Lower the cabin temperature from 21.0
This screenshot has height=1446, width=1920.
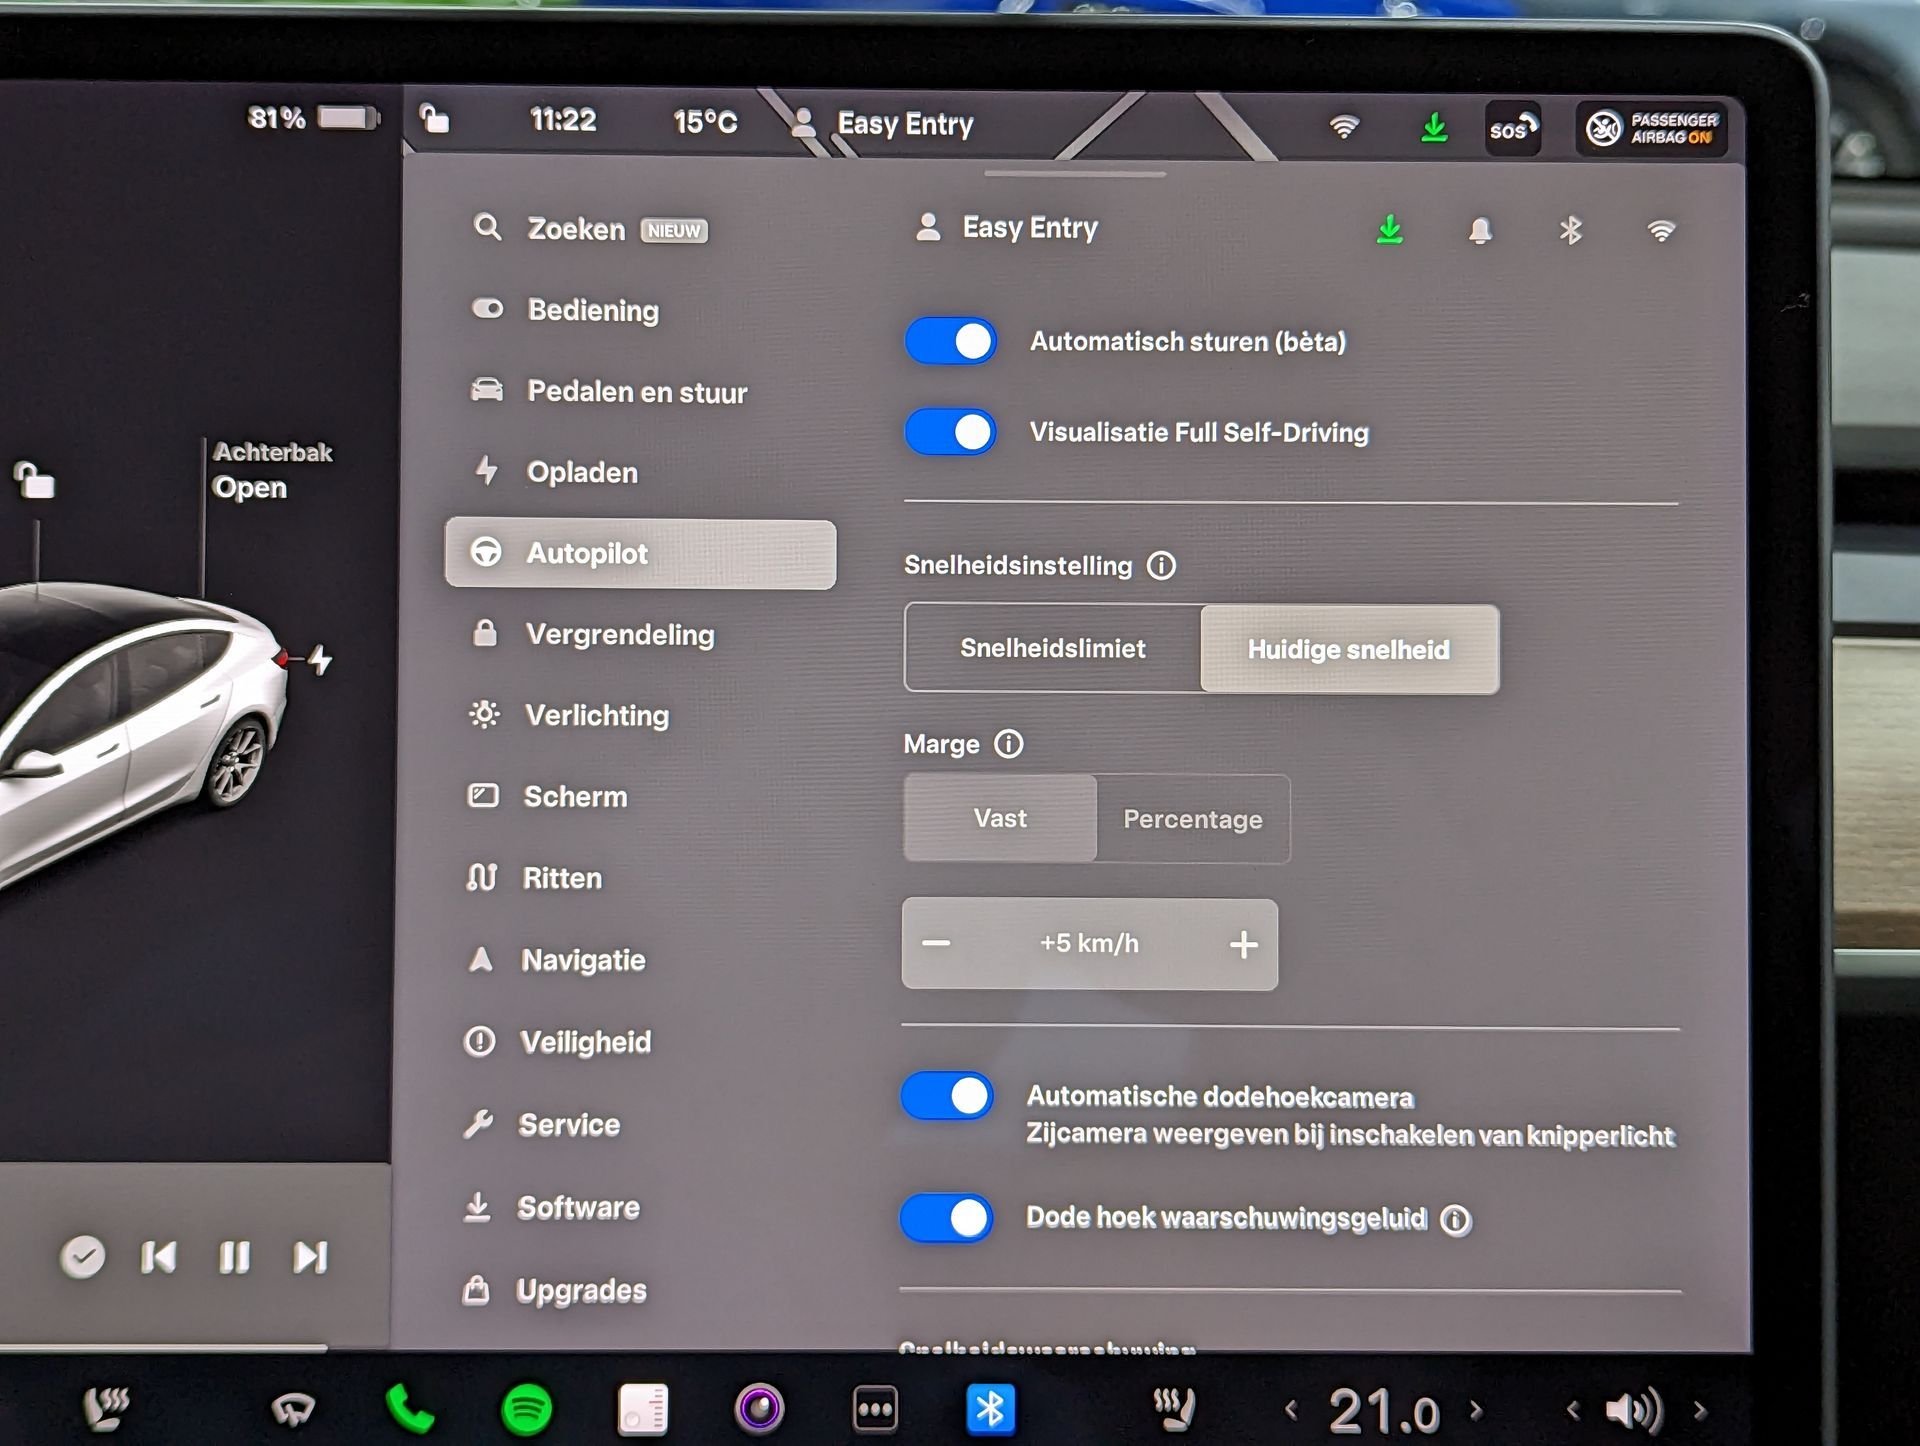tap(1291, 1411)
